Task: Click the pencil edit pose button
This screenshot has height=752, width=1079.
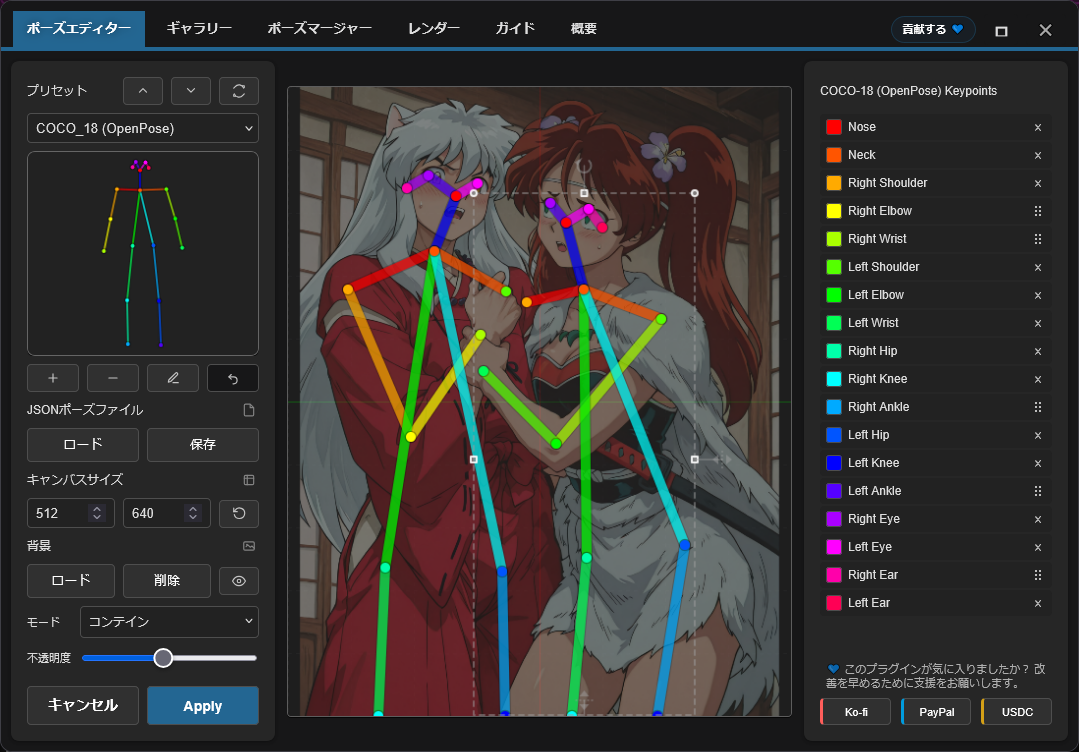Action: tap(173, 378)
